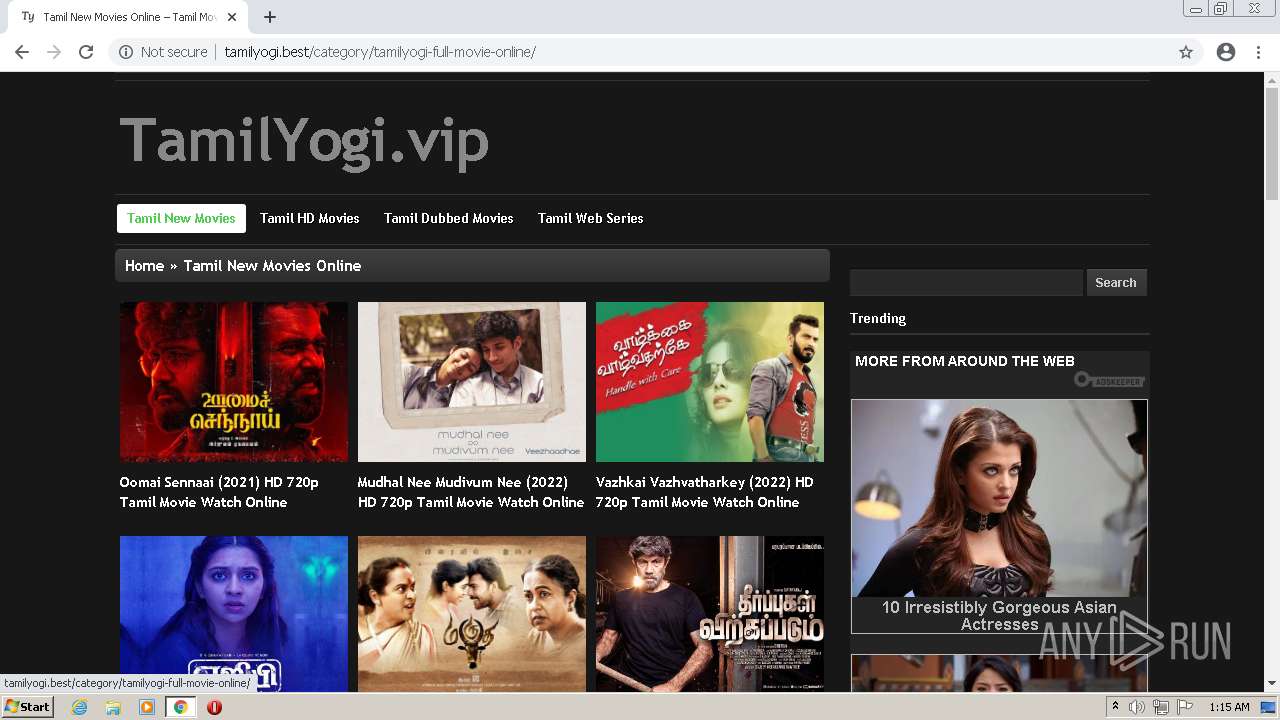Open Vazhkai Vazhvatharkey (2022) title link

coord(705,492)
